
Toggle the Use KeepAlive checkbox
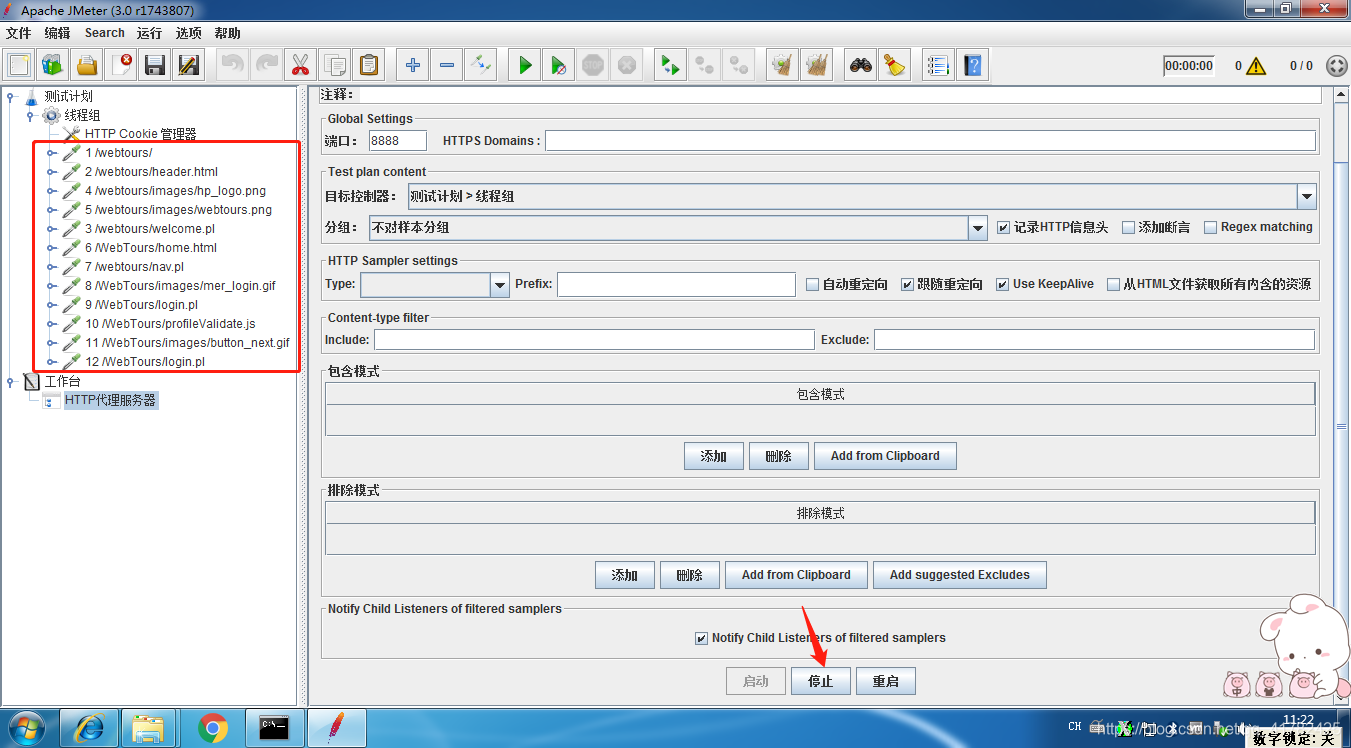click(x=1002, y=285)
